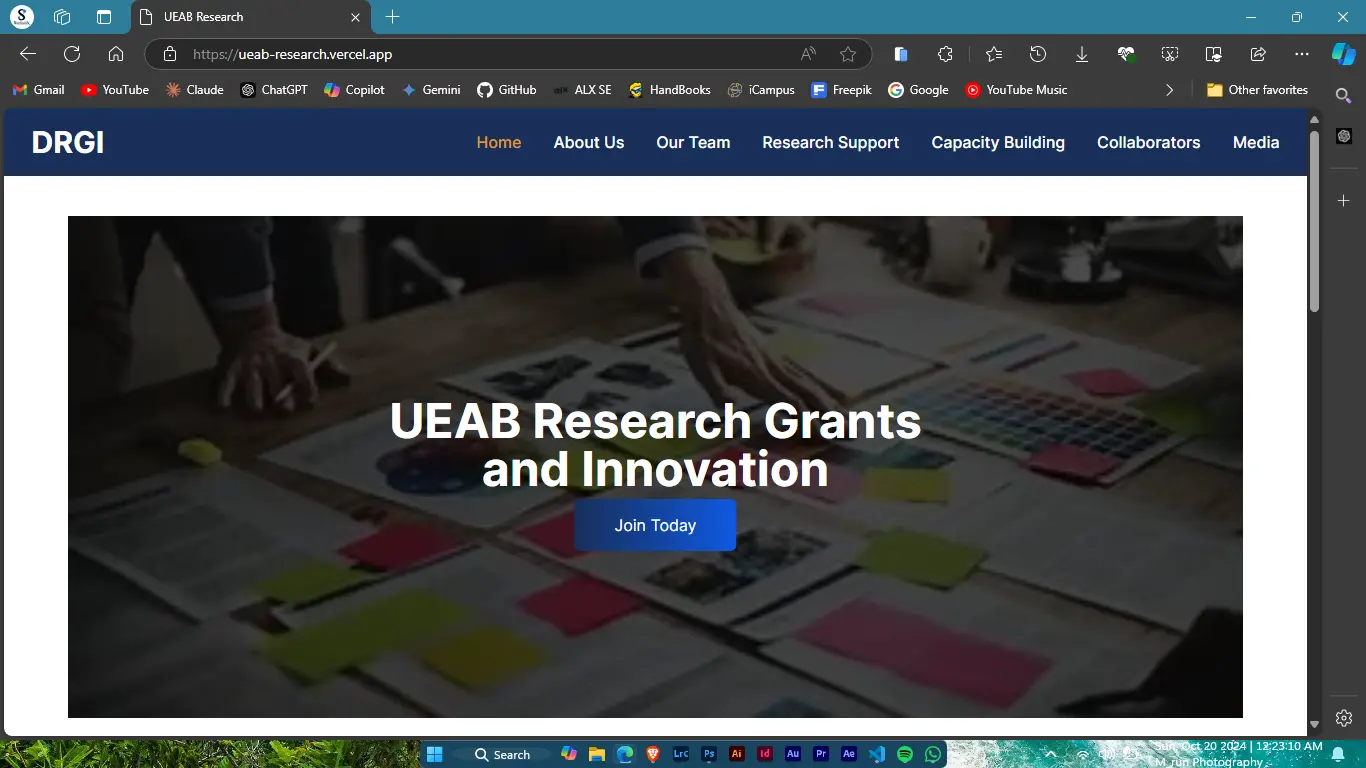Open browser History icon
Viewport: 1366px width, 768px height.
tap(1038, 54)
